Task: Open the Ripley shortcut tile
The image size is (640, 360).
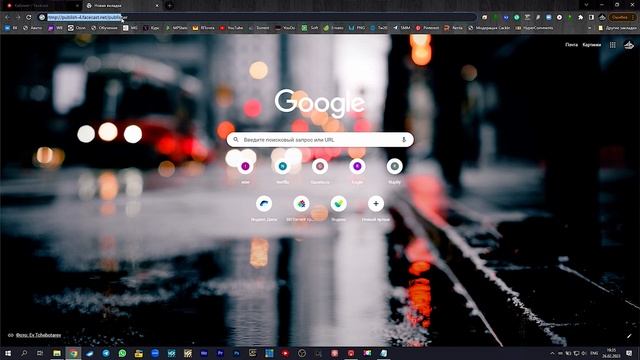Action: click(395, 167)
